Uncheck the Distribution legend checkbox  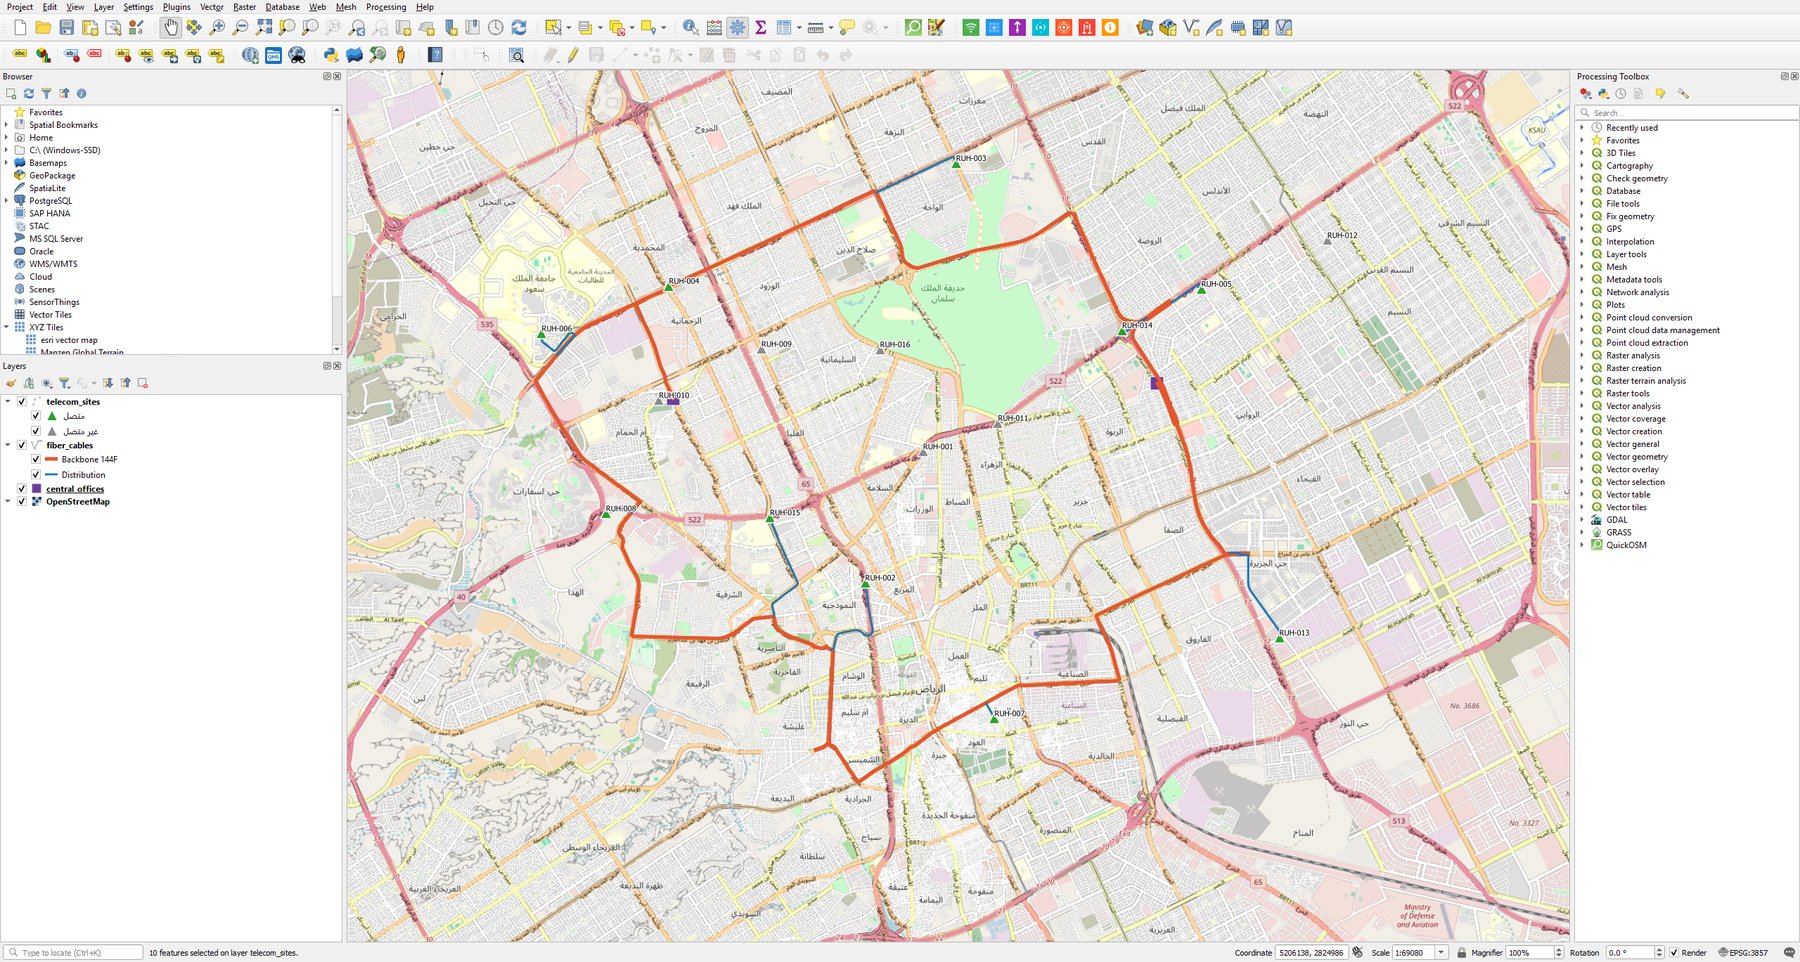point(36,475)
